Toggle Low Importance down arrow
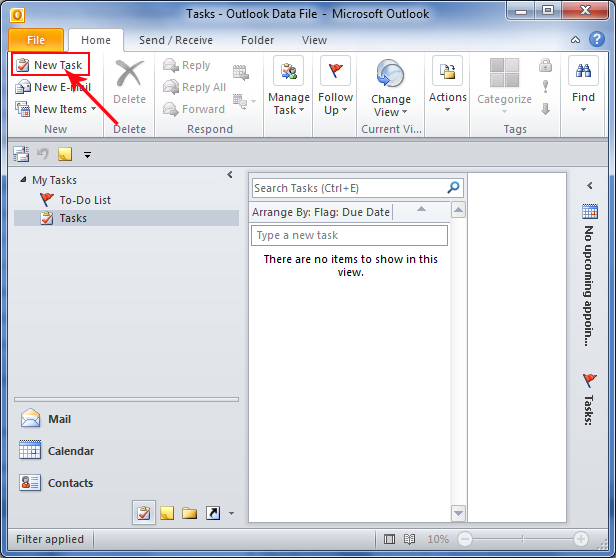 coord(545,108)
